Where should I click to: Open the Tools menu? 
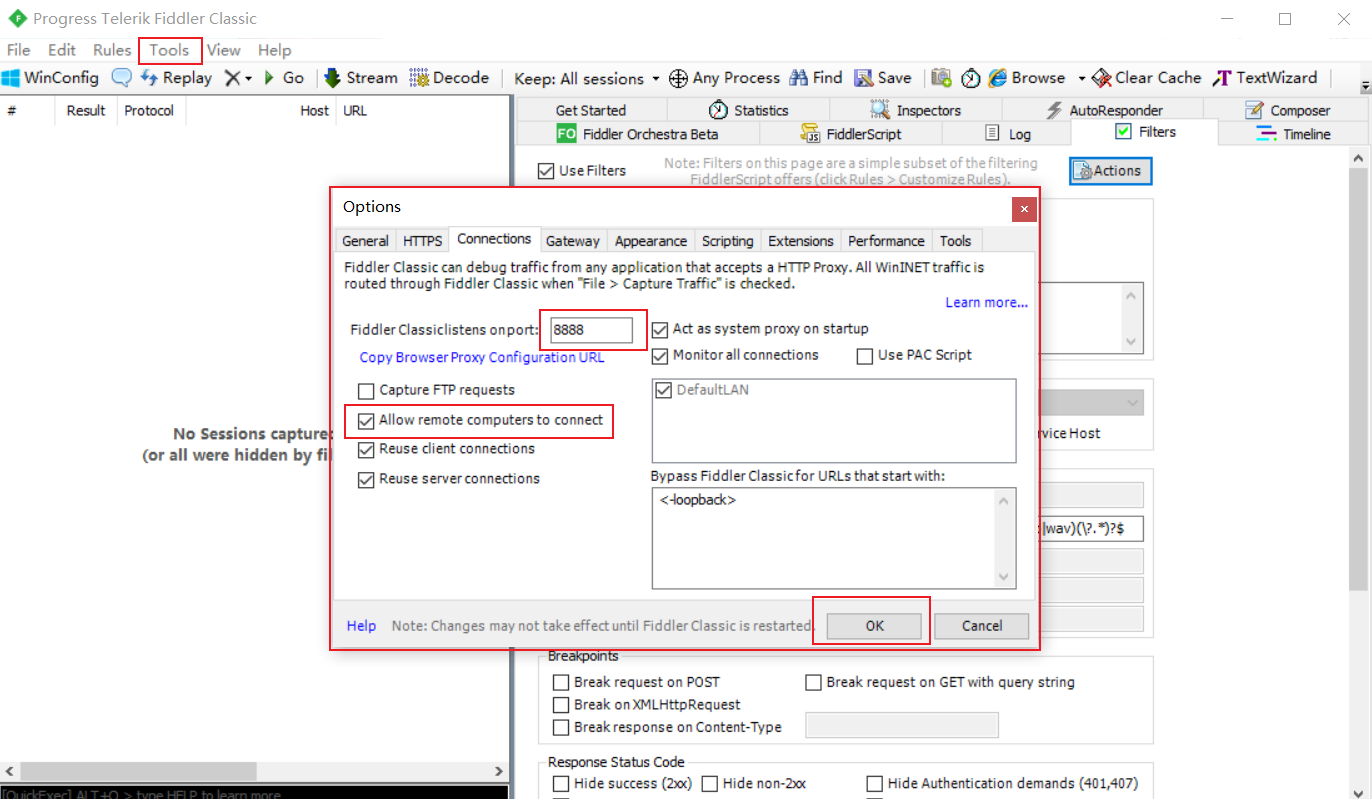click(170, 50)
